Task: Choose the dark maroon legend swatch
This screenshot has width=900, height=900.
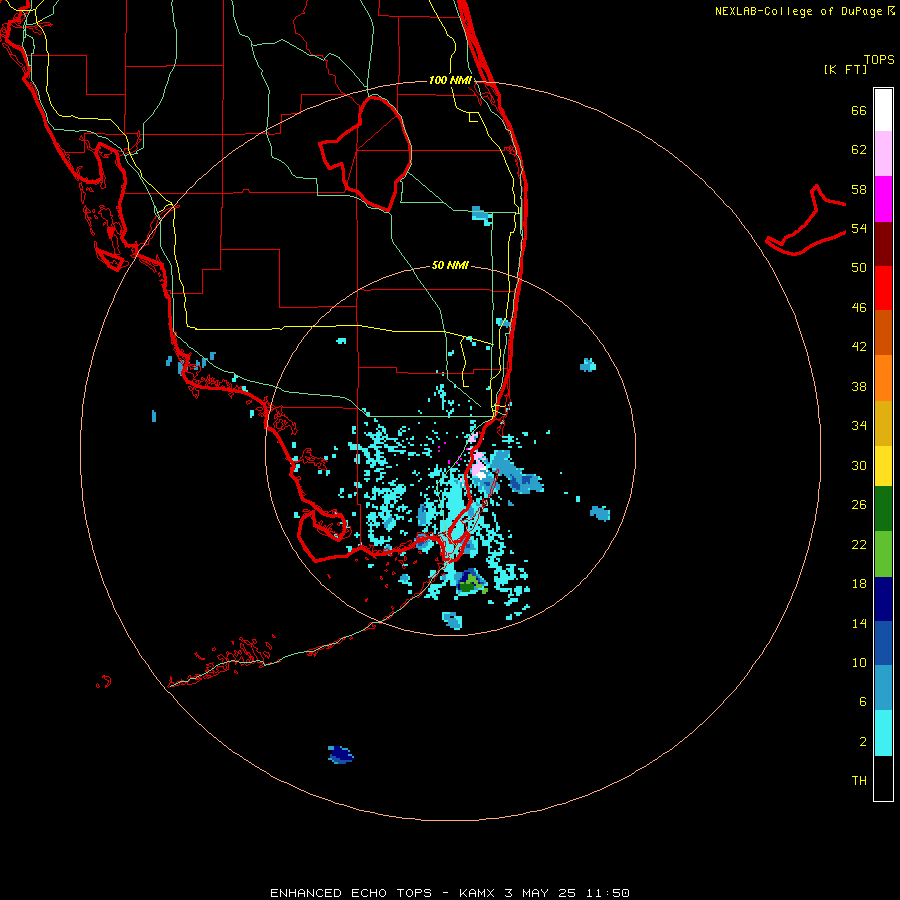Action: [x=883, y=244]
